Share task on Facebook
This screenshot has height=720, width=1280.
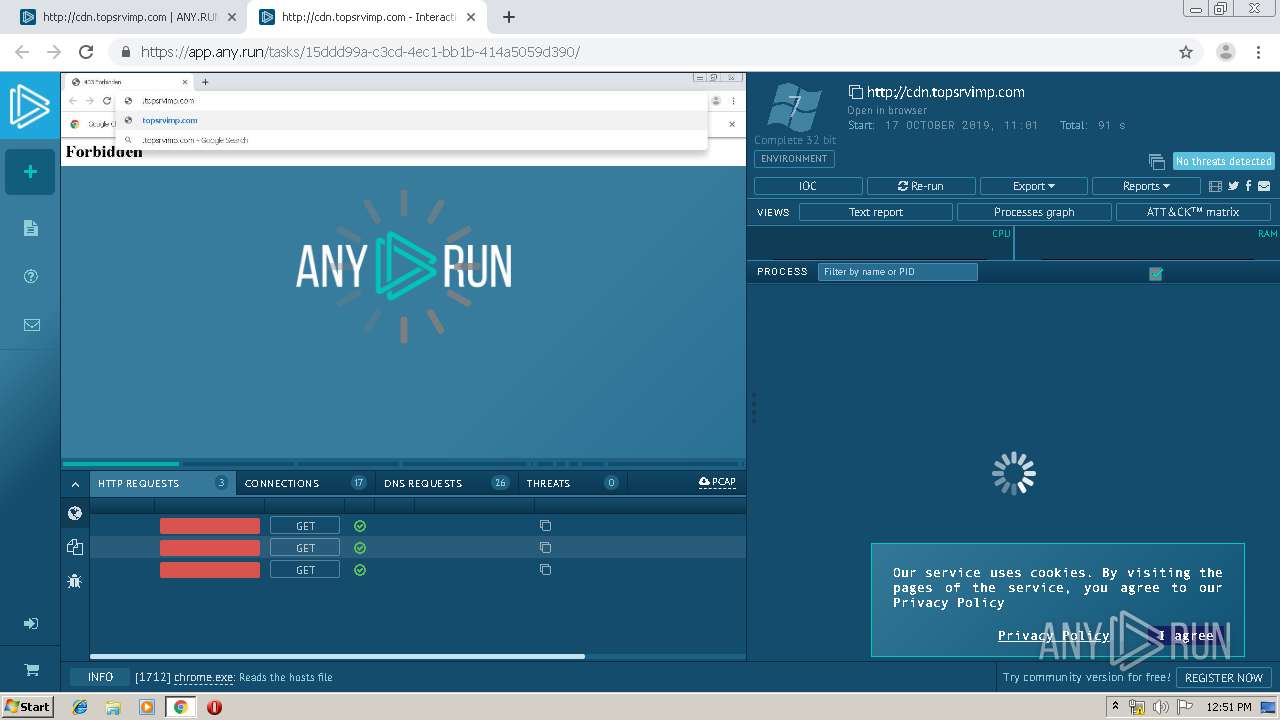(1249, 186)
